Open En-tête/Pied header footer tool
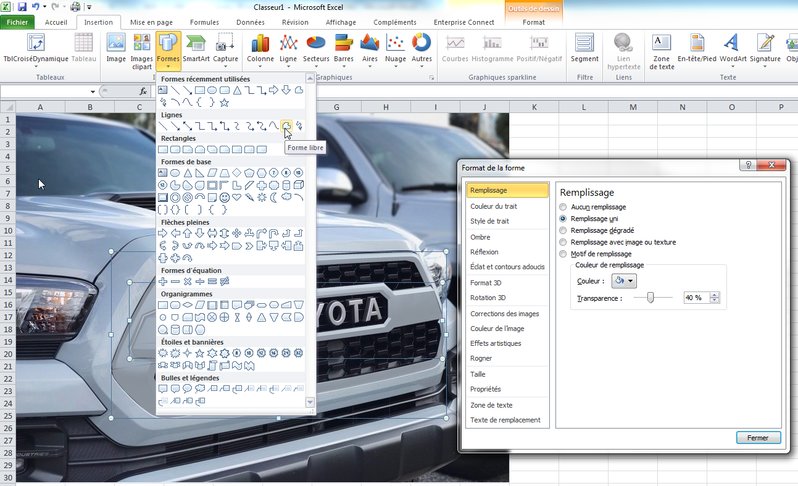The height and width of the screenshot is (486, 798). pos(697,48)
